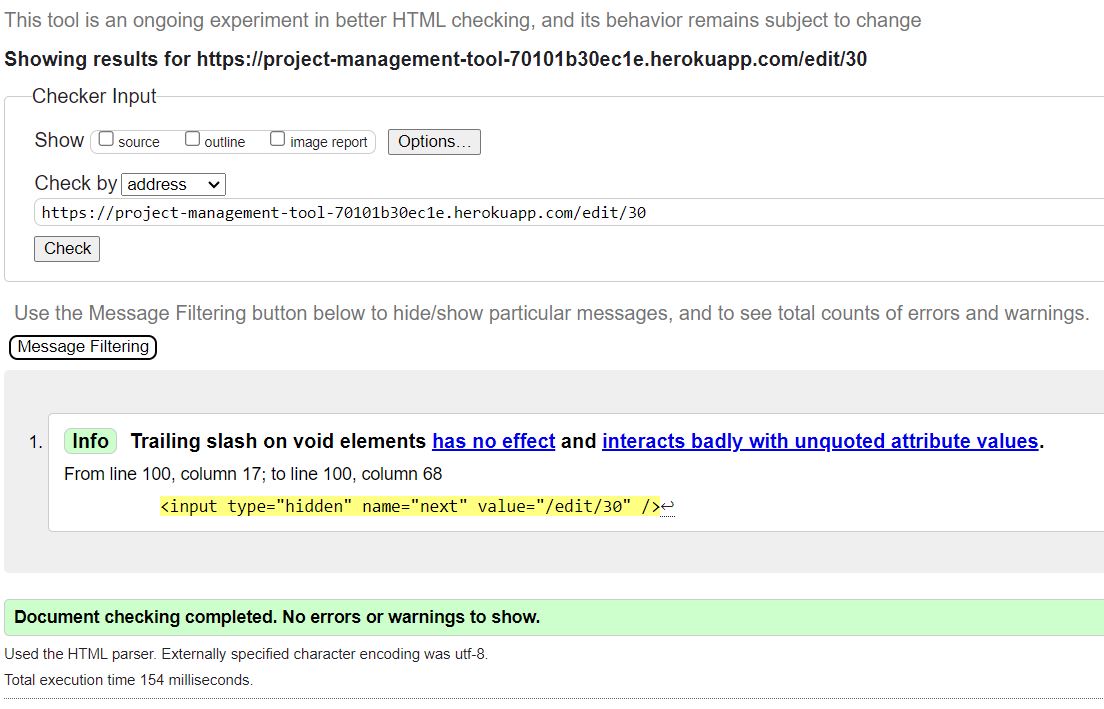Screen dimensions: 1104x709
Task: Click the "Trailing slash on void elements" message
Action: (280, 441)
